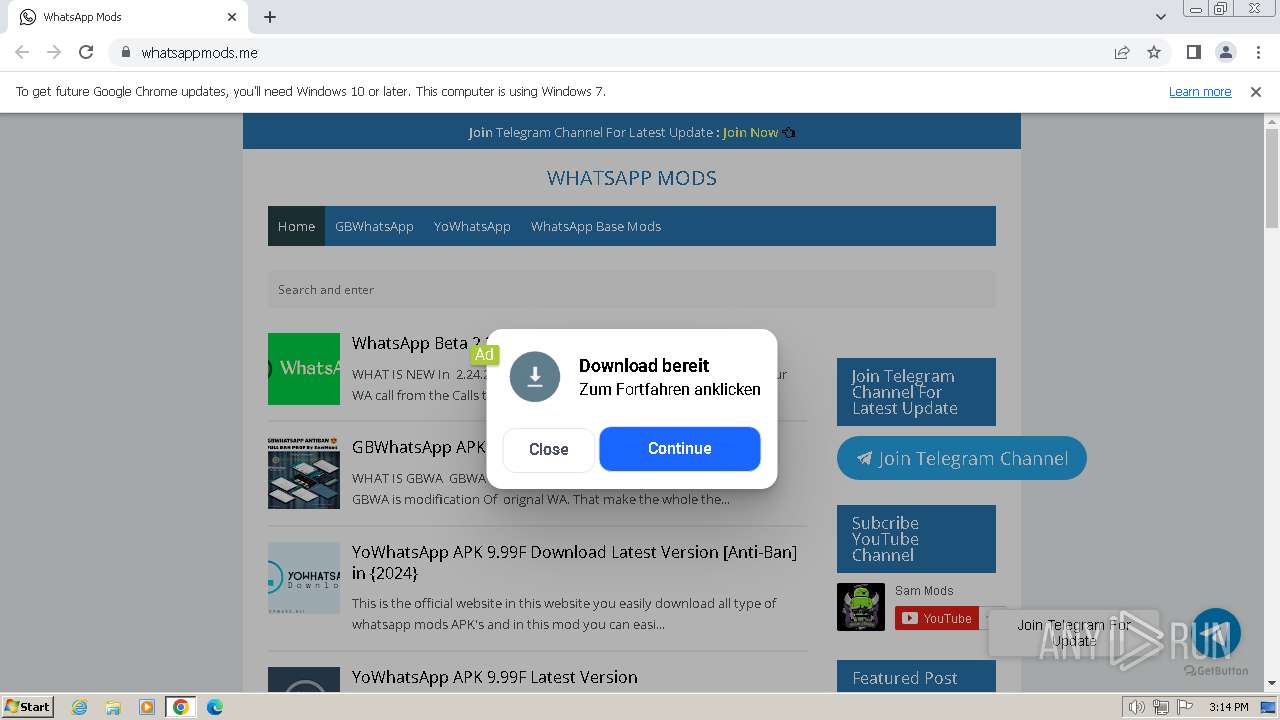
Task: Bookmark this page with the star icon
Action: tap(1154, 52)
